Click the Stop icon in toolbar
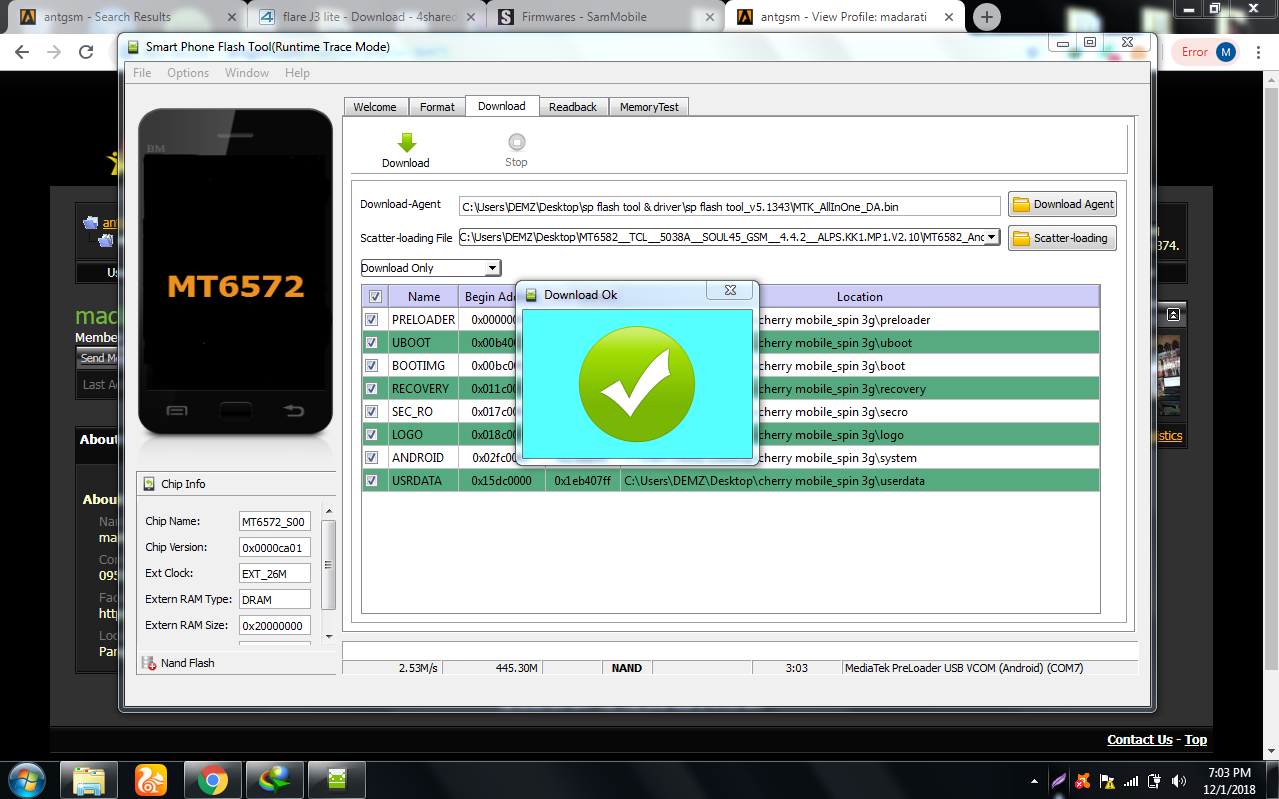1279x799 pixels. pos(516,142)
